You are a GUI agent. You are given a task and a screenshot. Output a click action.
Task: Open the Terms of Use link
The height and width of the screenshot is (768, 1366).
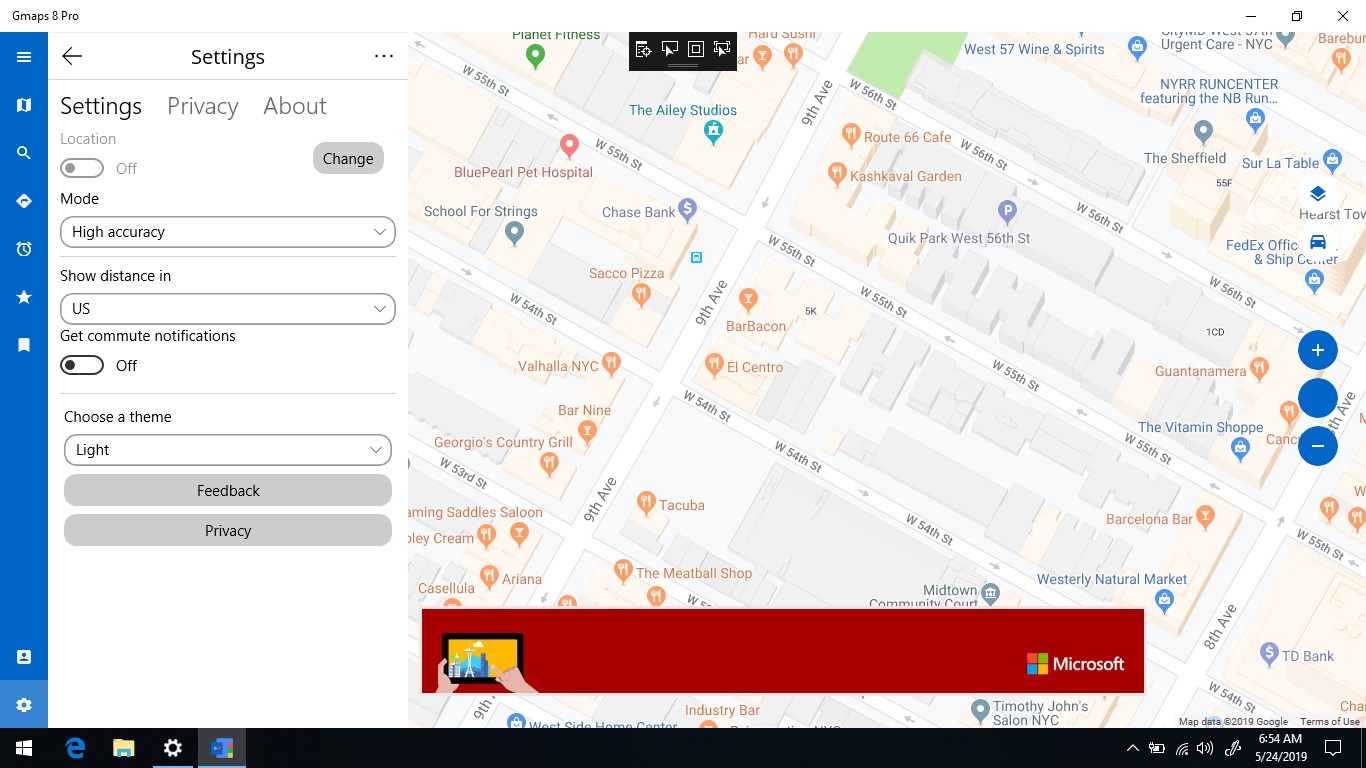[x=1330, y=722]
